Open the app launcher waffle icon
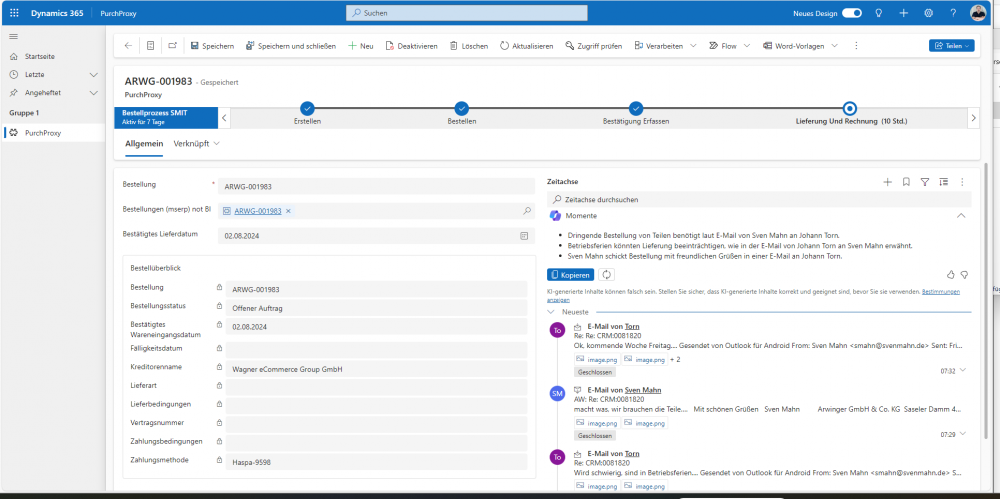The width and height of the screenshot is (1000, 499). tap(13, 12)
